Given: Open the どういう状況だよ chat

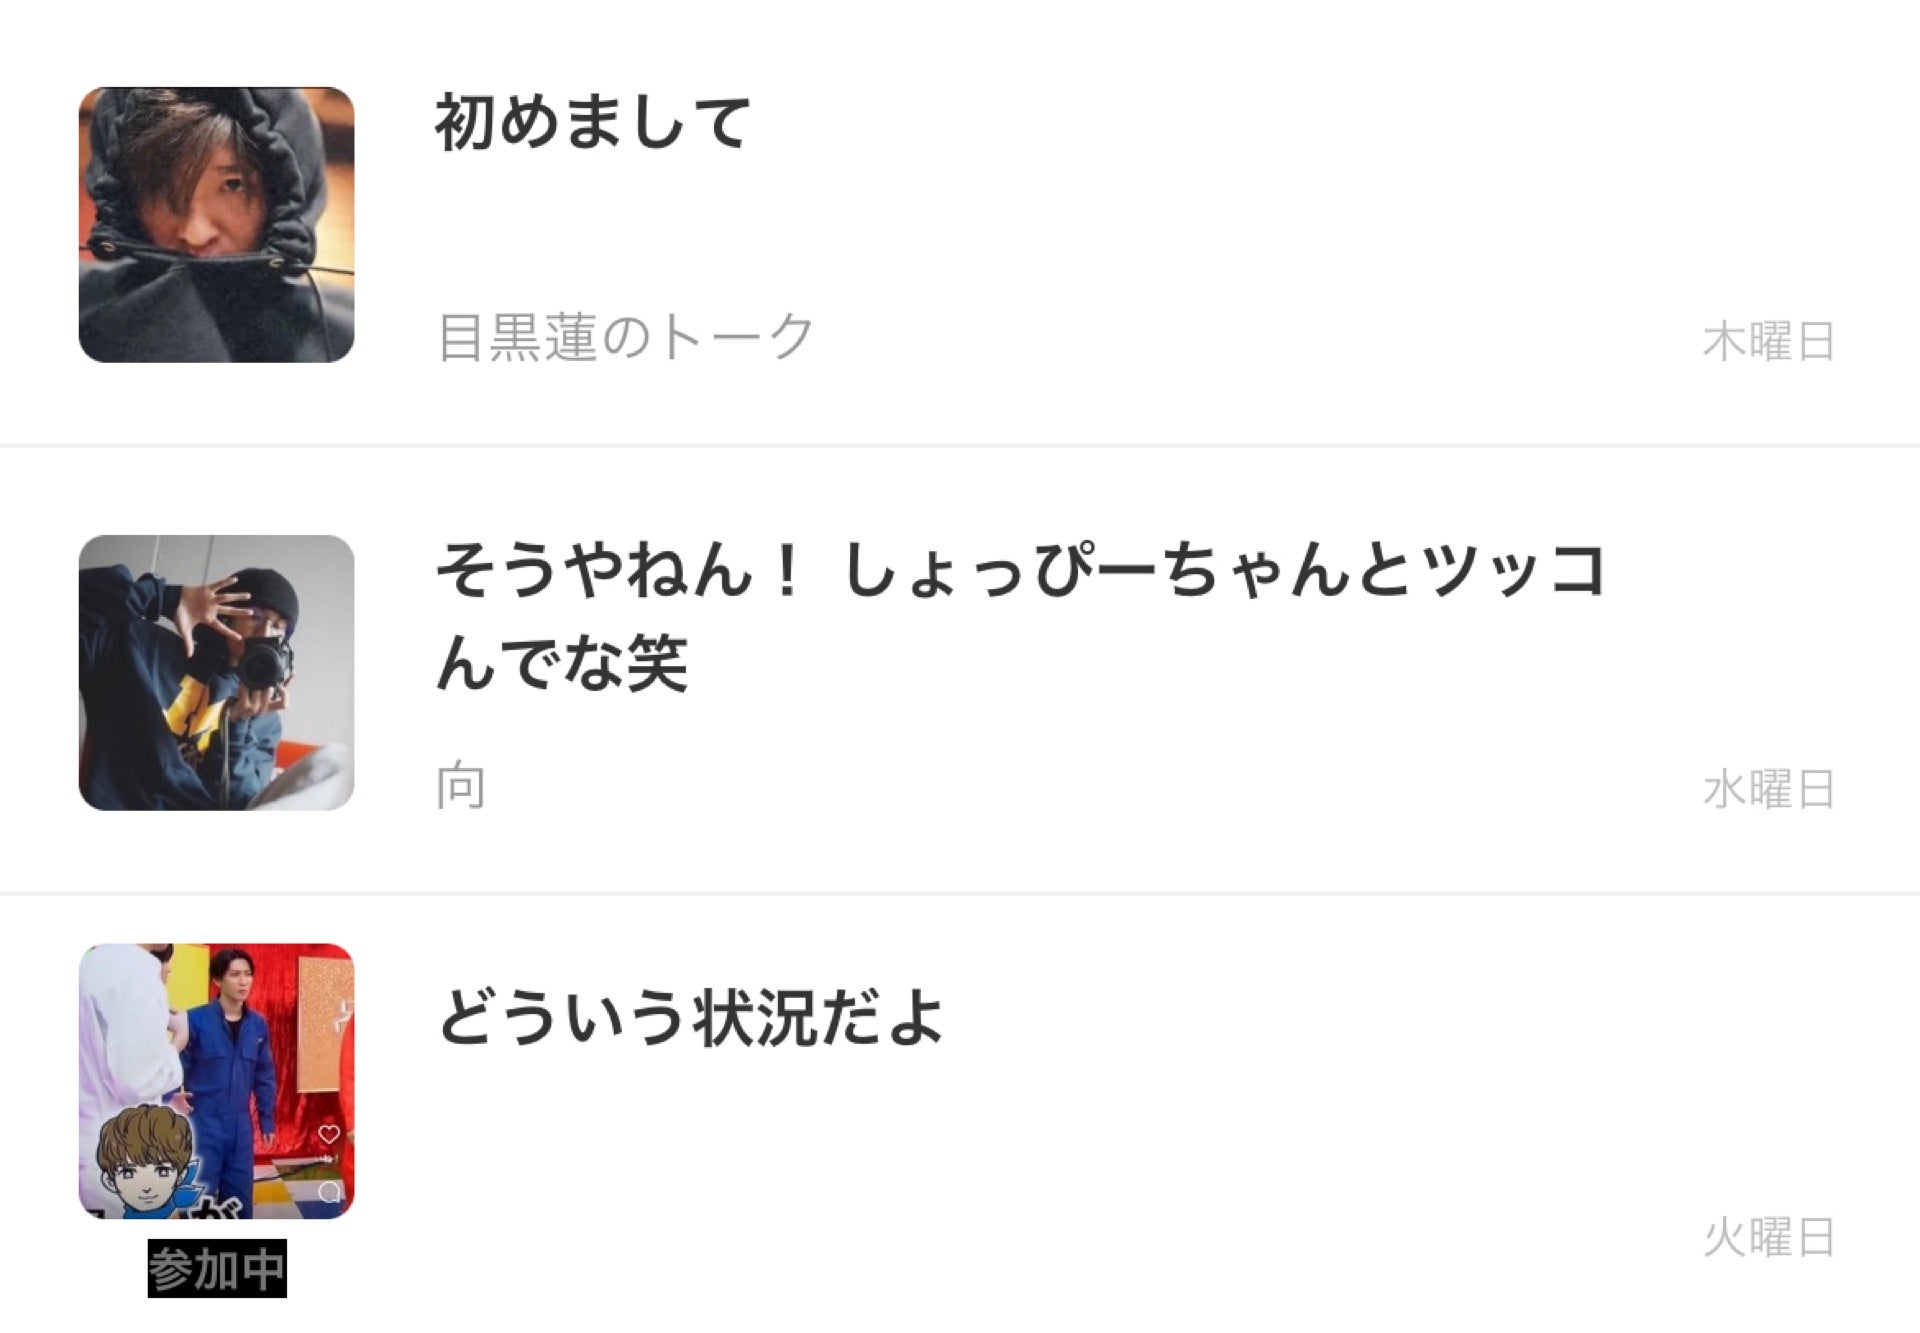Looking at the screenshot, I should tap(690, 1017).
